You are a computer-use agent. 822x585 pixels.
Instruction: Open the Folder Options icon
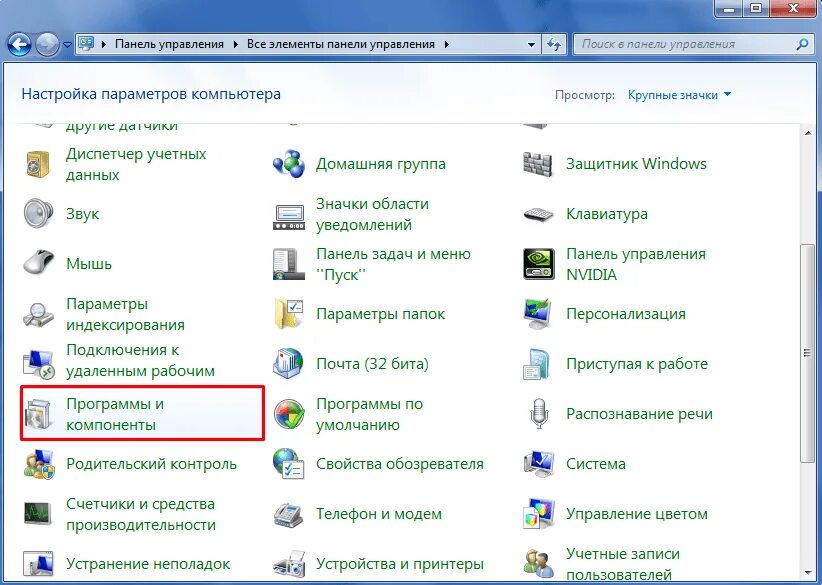coord(289,313)
